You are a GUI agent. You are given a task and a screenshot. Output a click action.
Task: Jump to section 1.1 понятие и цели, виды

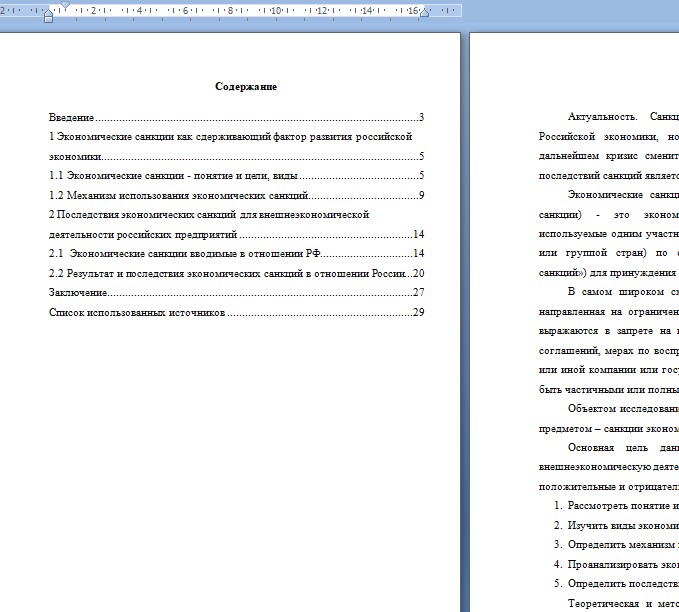[x=172, y=176]
